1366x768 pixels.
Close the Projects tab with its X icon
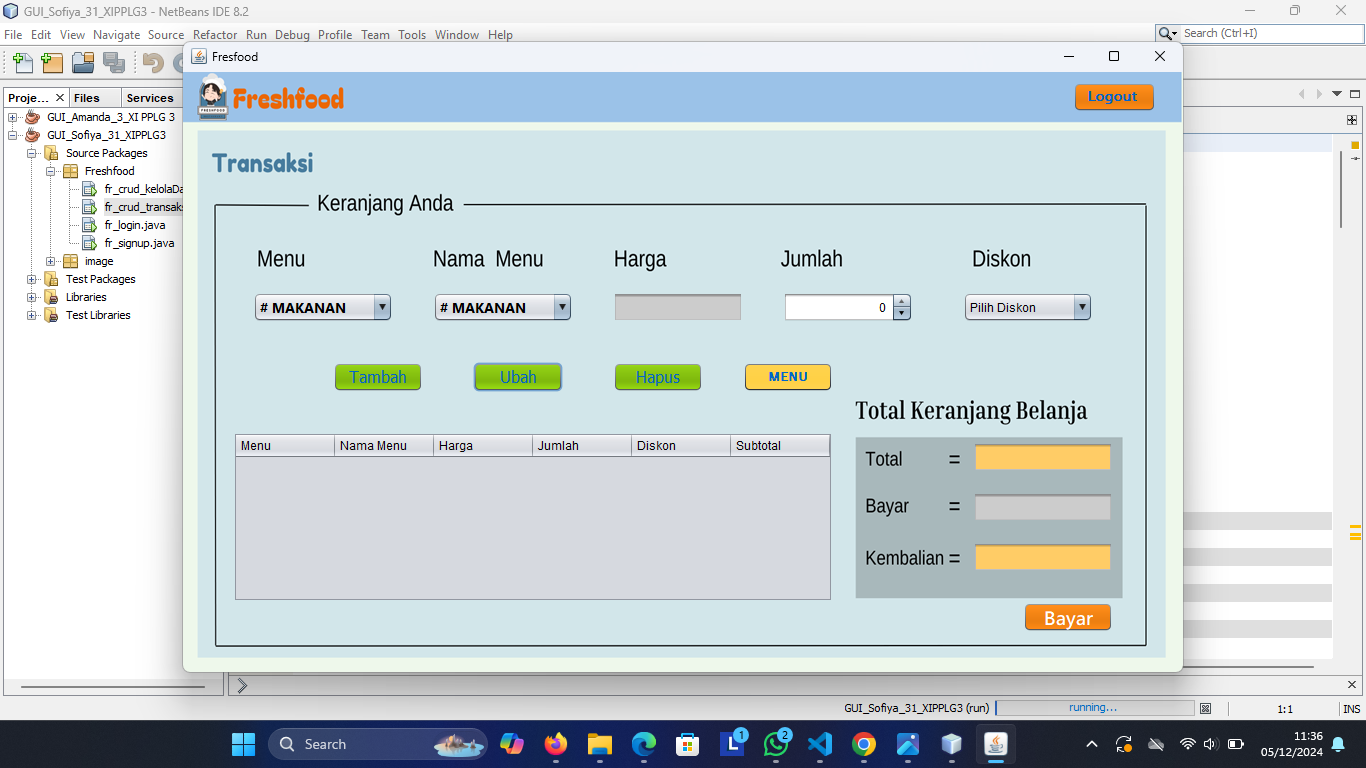tap(60, 98)
